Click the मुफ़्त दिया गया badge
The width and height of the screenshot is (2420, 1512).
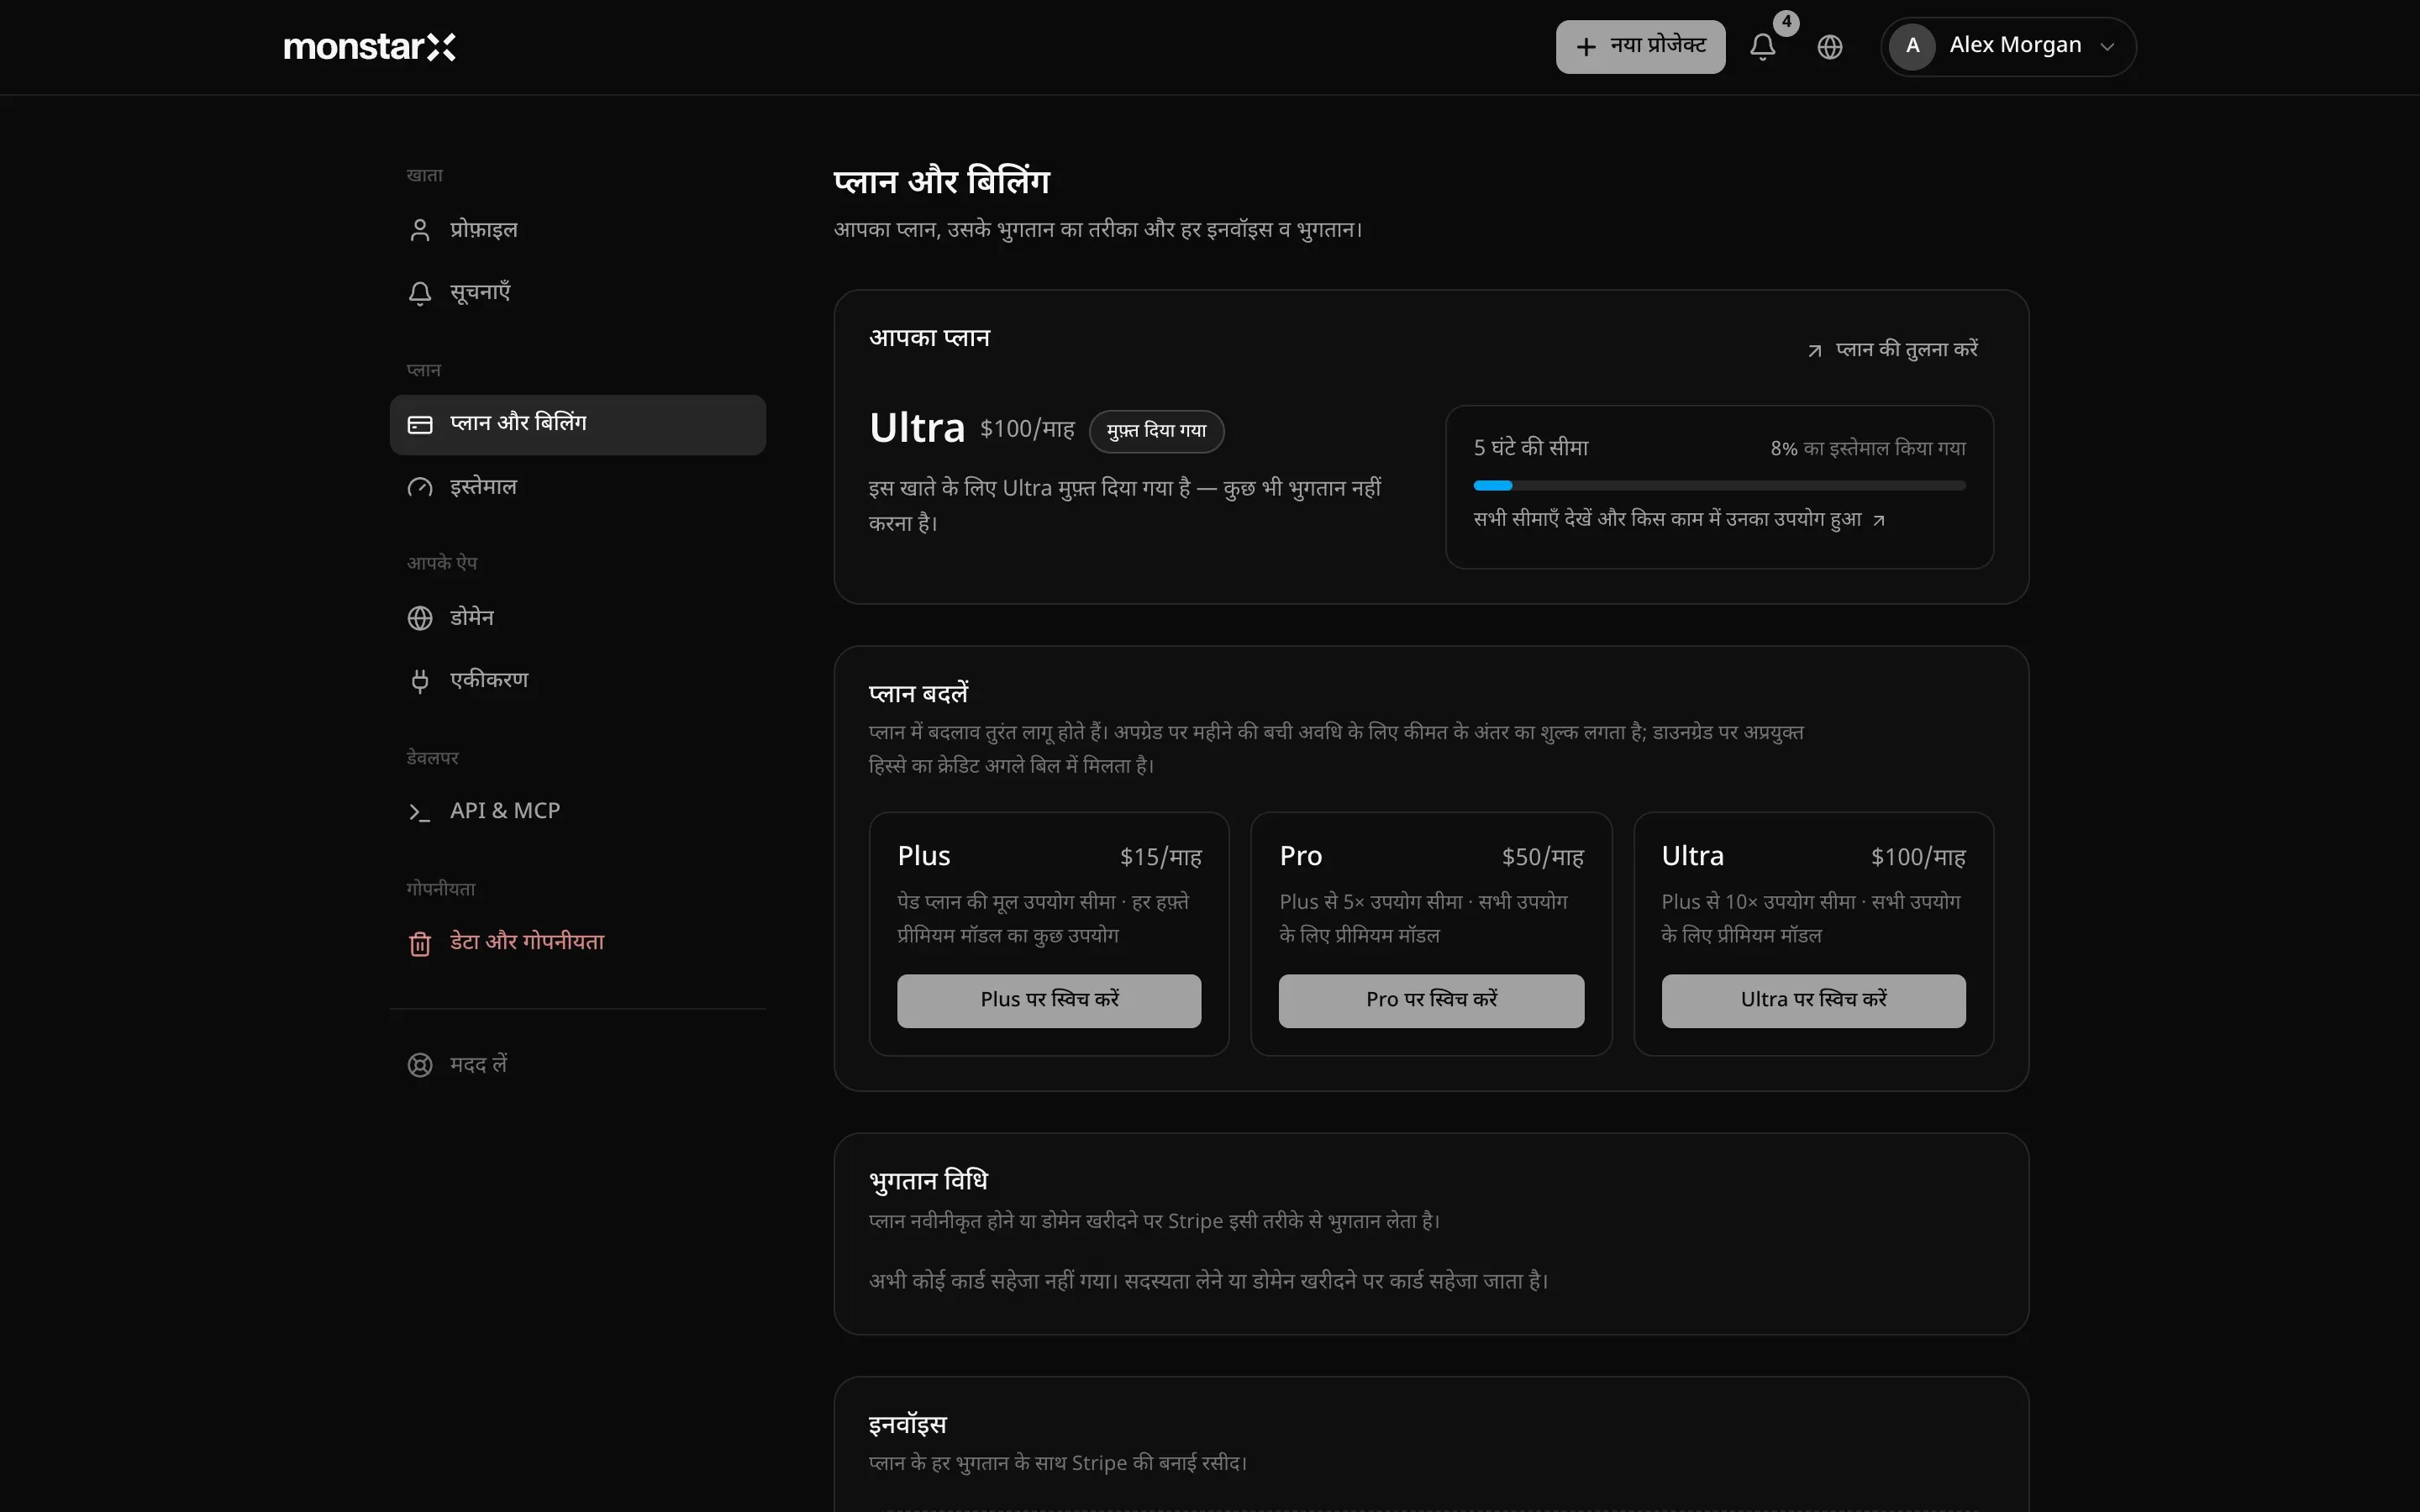coord(1156,431)
